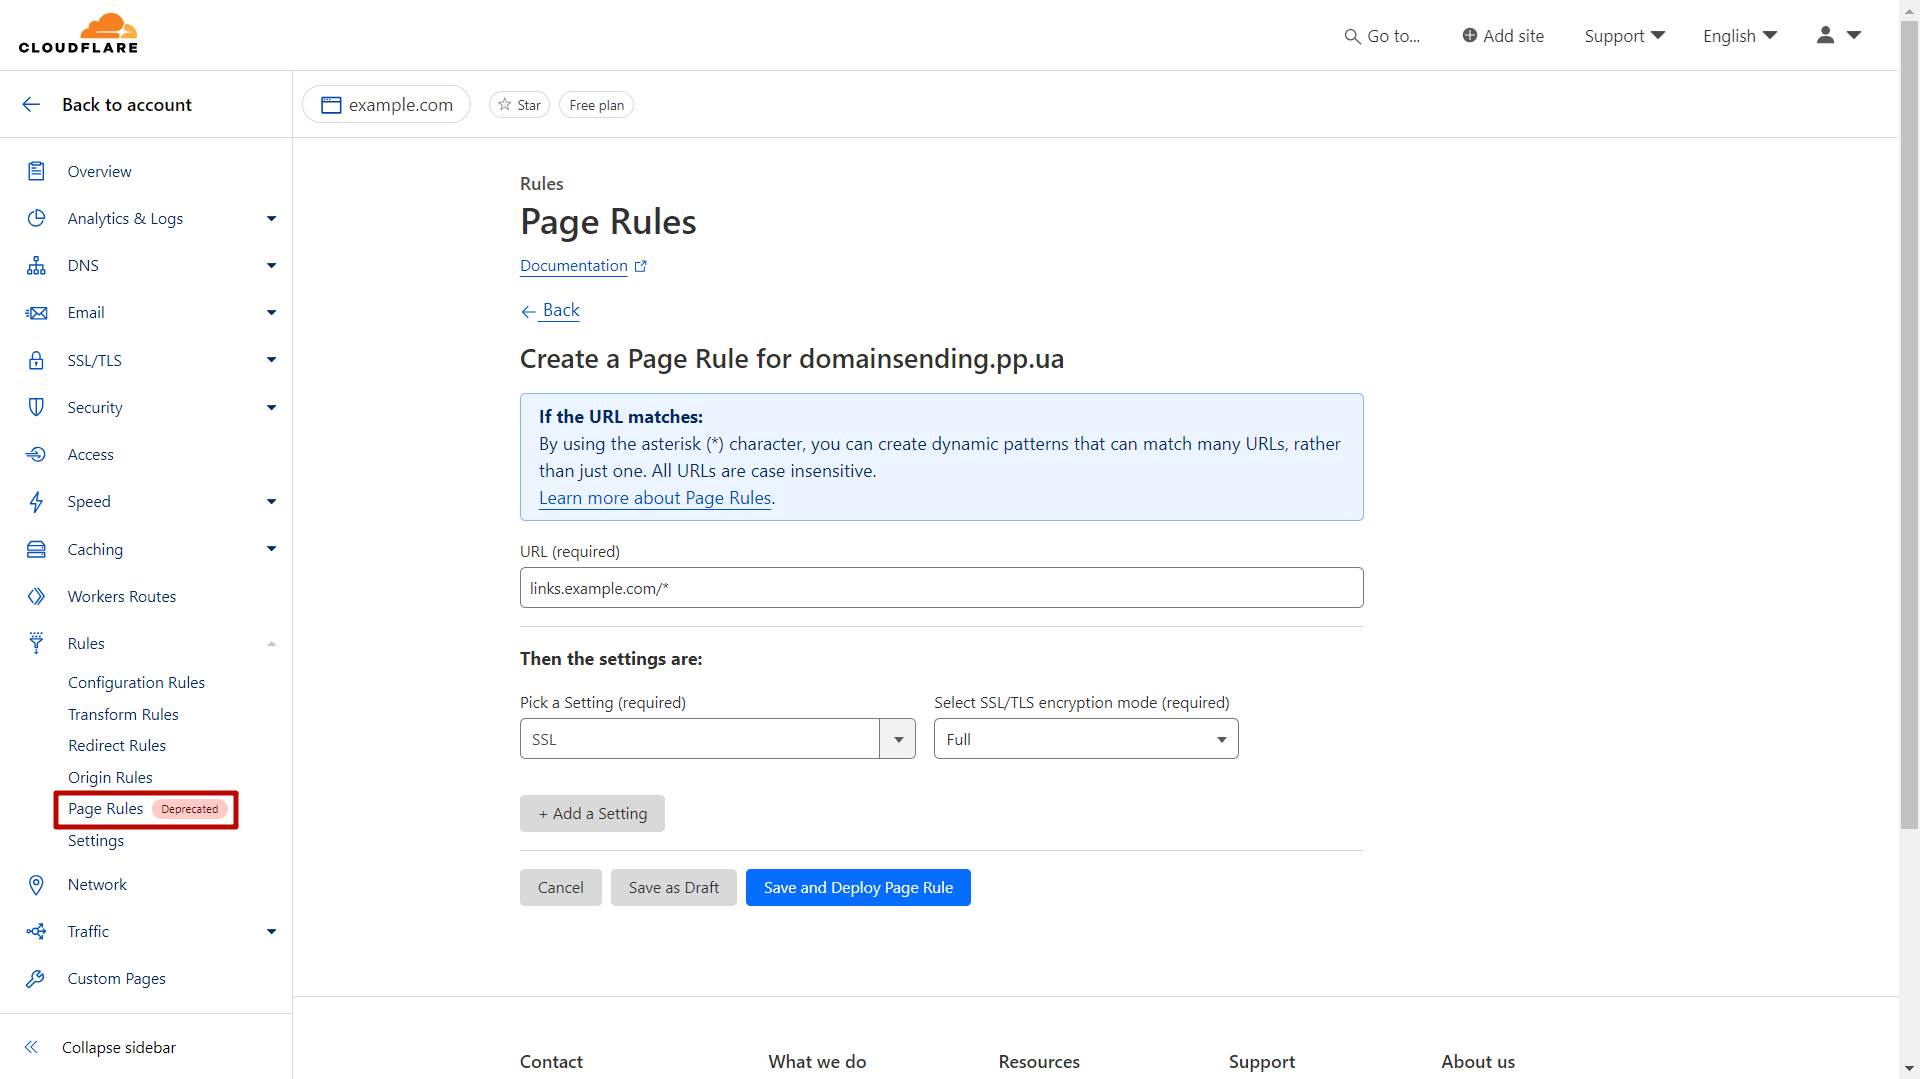The height and width of the screenshot is (1079, 1920).
Task: Select Page Rules in the sidebar
Action: [x=106, y=809]
